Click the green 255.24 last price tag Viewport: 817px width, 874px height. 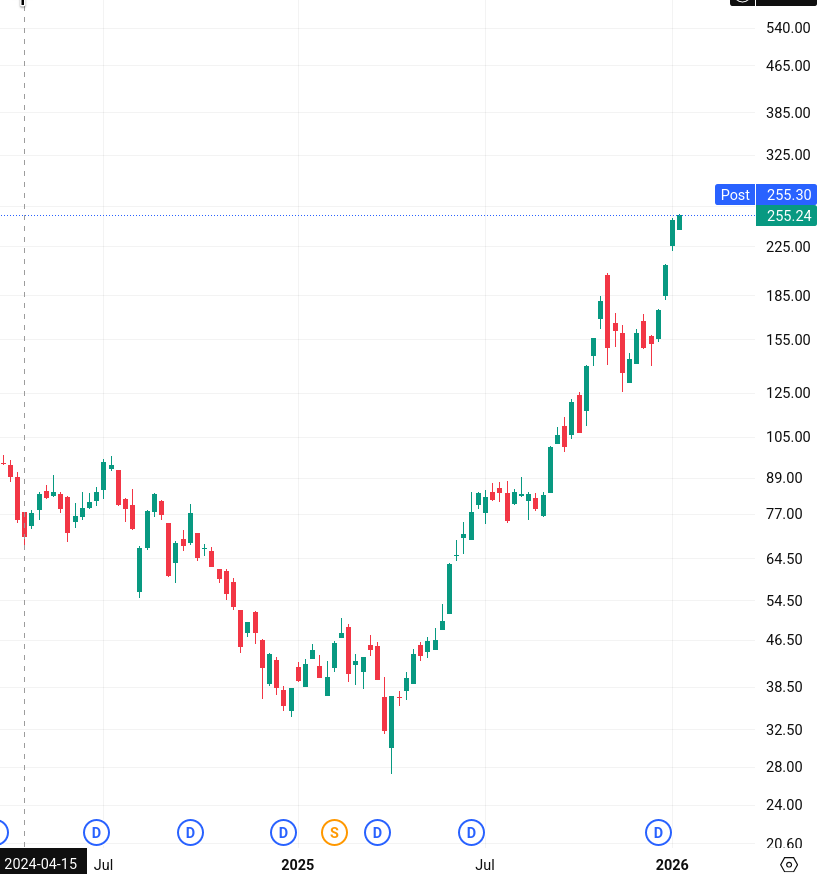788,216
